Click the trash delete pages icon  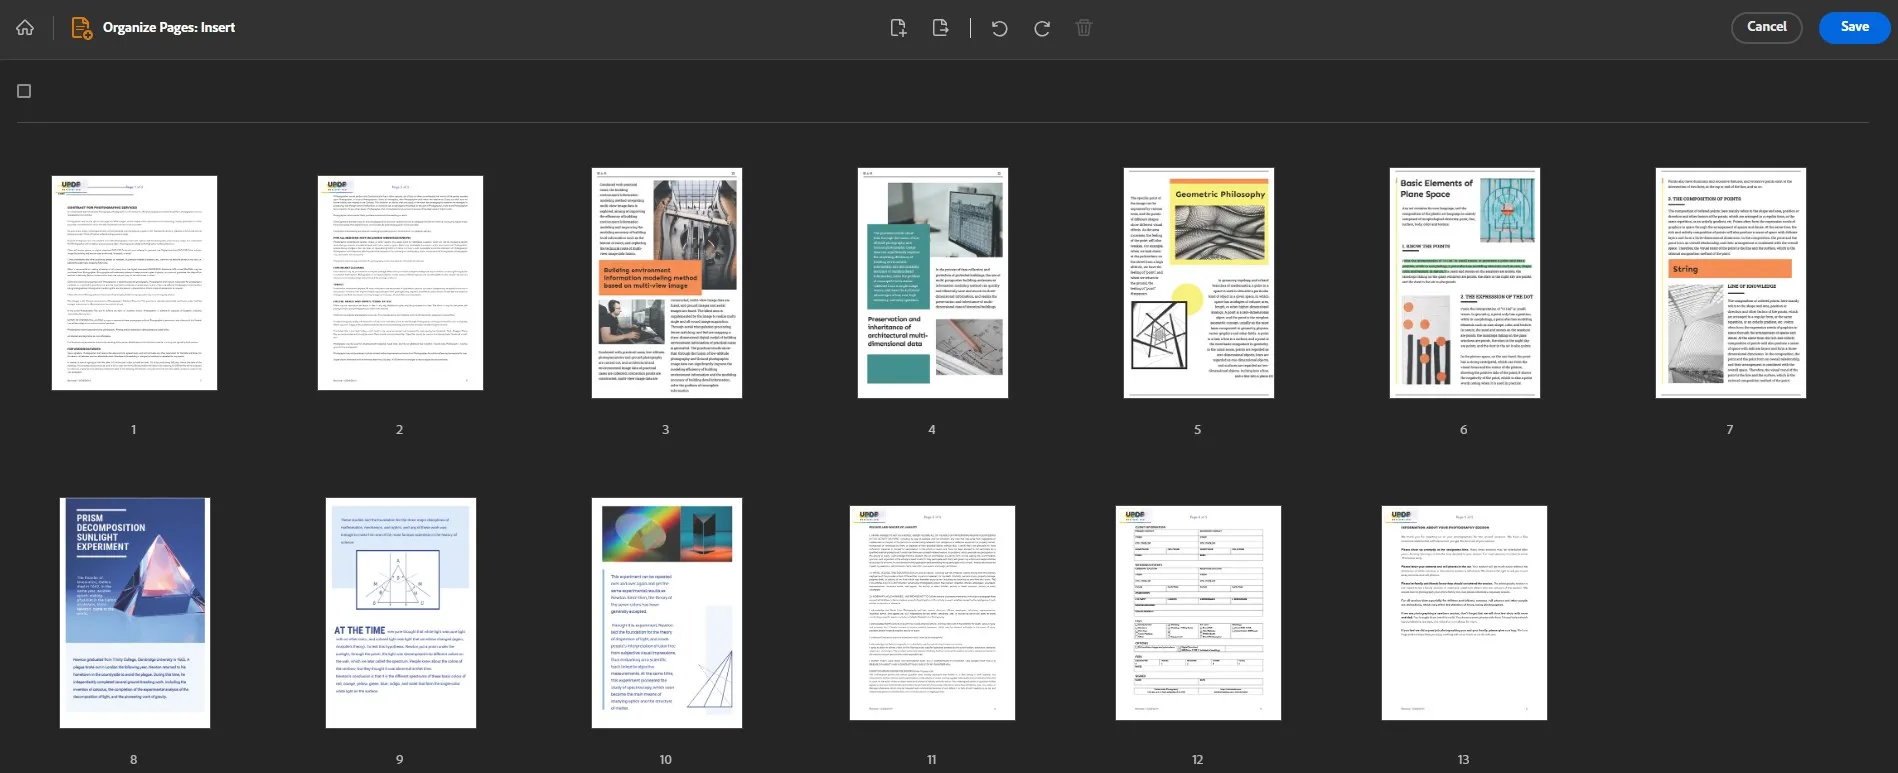click(1084, 28)
